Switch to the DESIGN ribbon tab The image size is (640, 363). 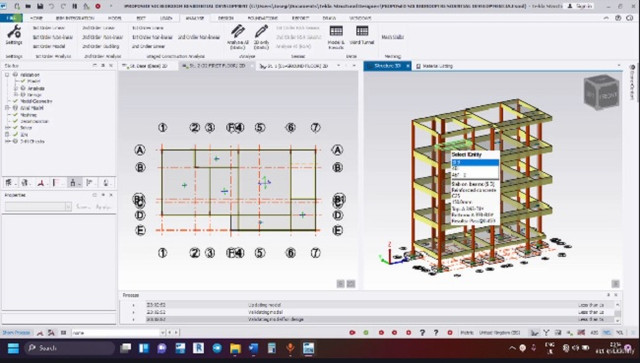point(226,18)
